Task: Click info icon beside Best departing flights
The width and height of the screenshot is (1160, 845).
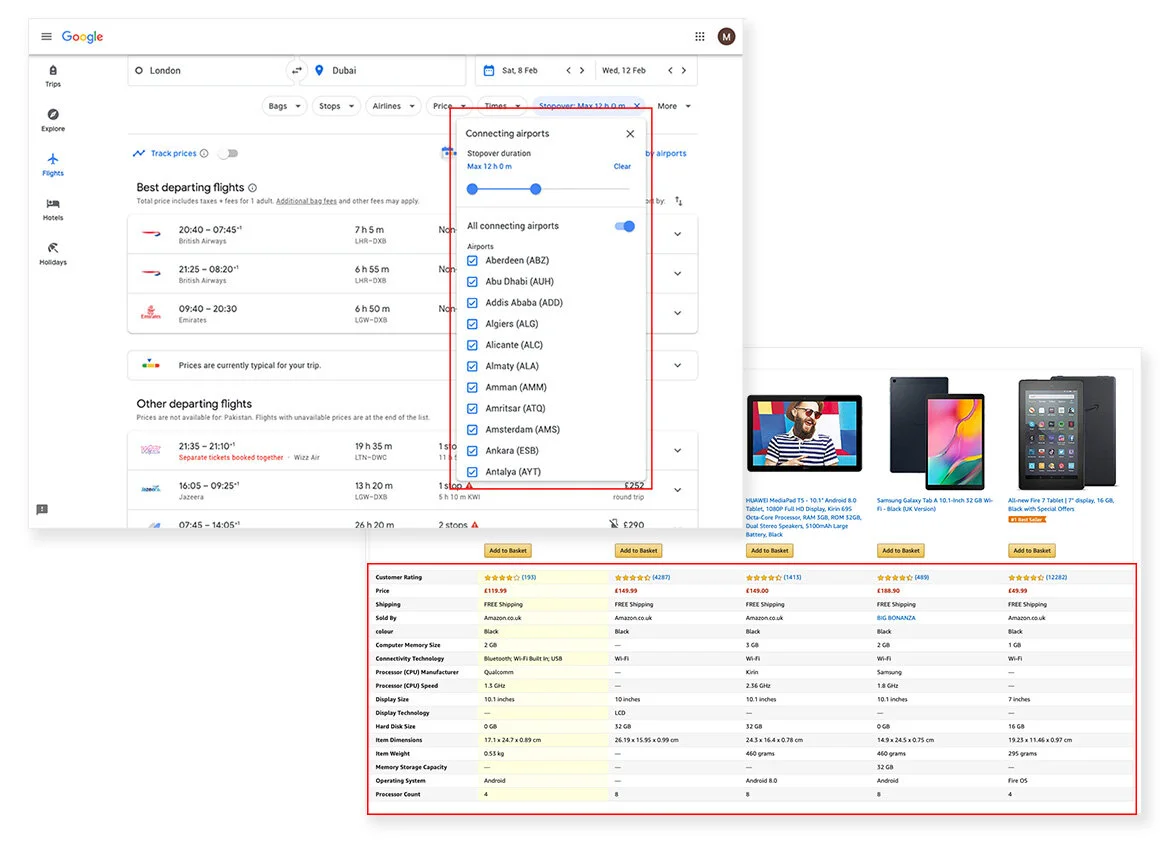Action: (x=252, y=188)
